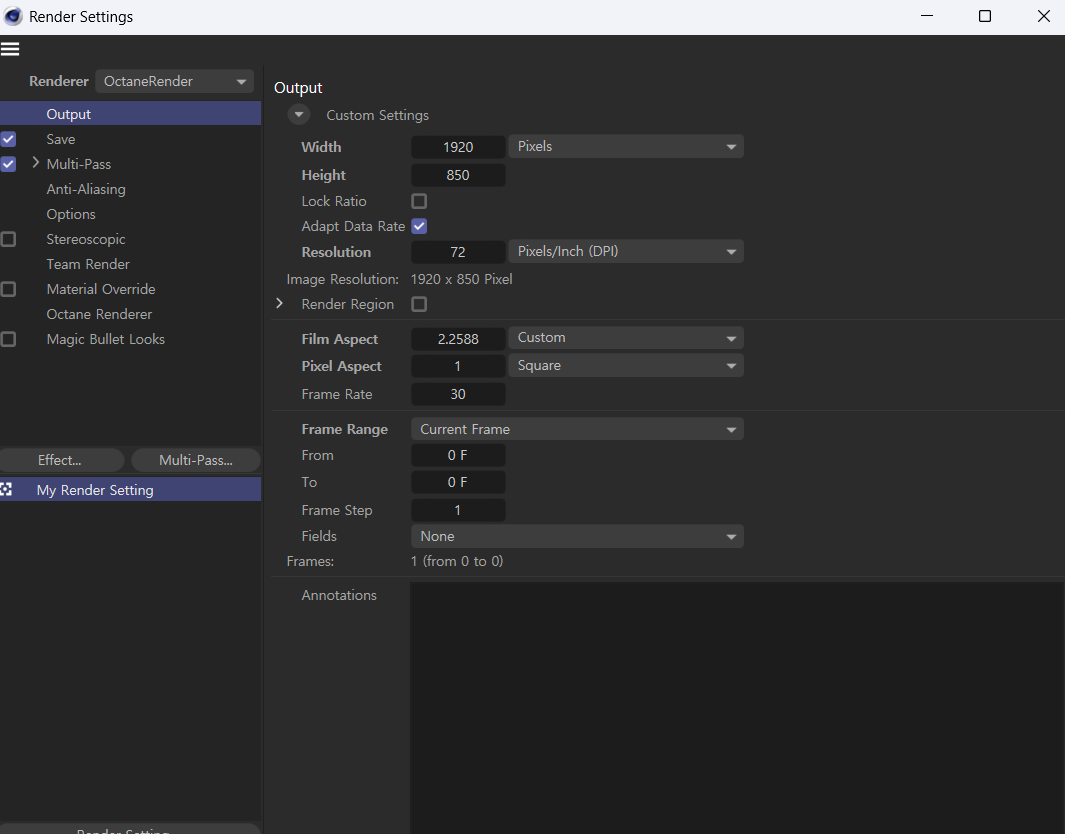
Task: Click the Film Aspect value field
Action: [458, 338]
